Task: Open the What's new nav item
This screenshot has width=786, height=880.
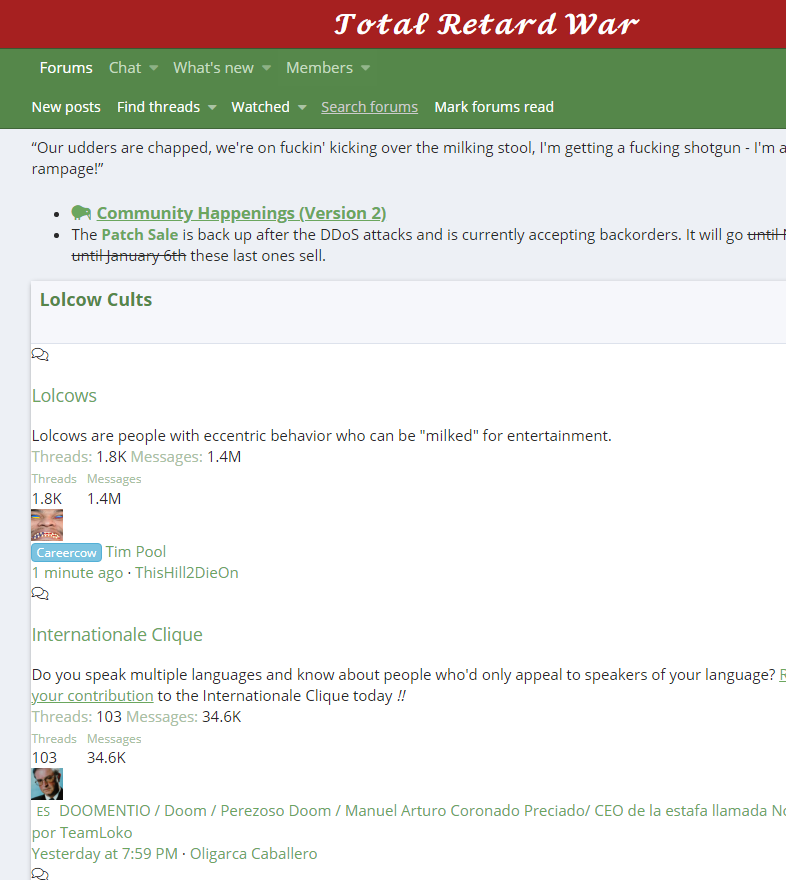Action: click(x=213, y=68)
